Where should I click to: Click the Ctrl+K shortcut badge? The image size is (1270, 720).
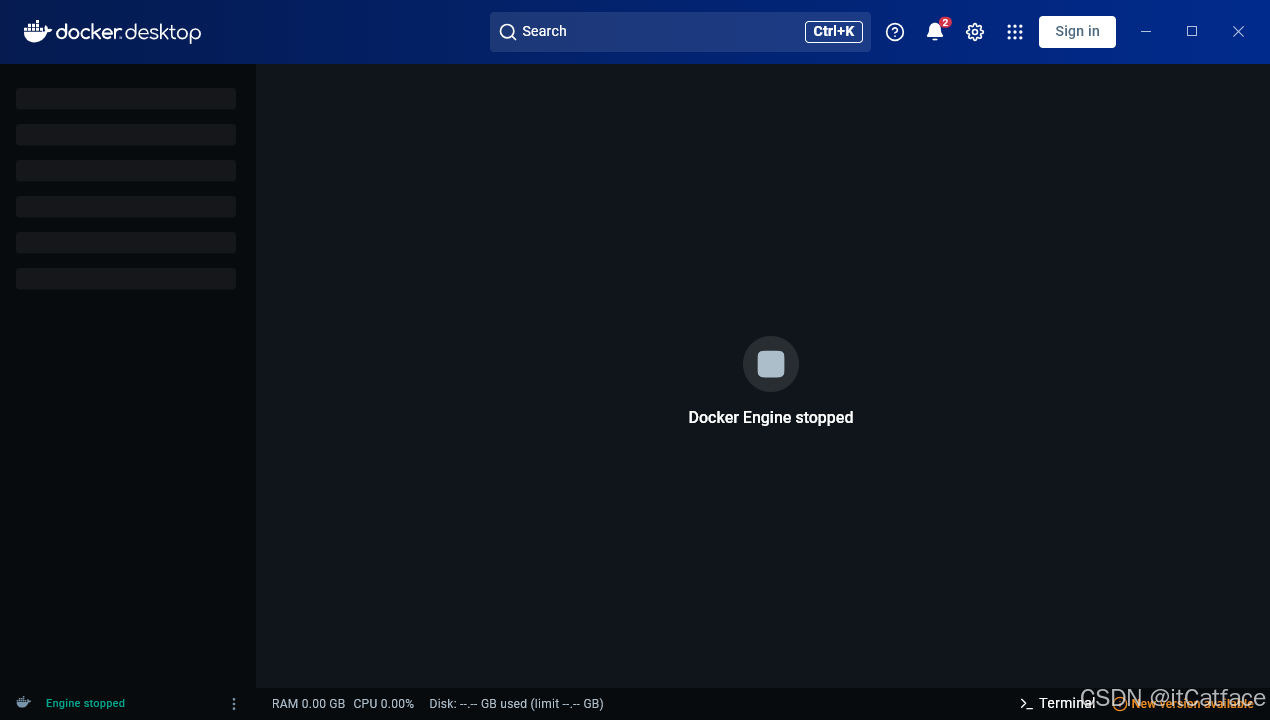tap(834, 32)
